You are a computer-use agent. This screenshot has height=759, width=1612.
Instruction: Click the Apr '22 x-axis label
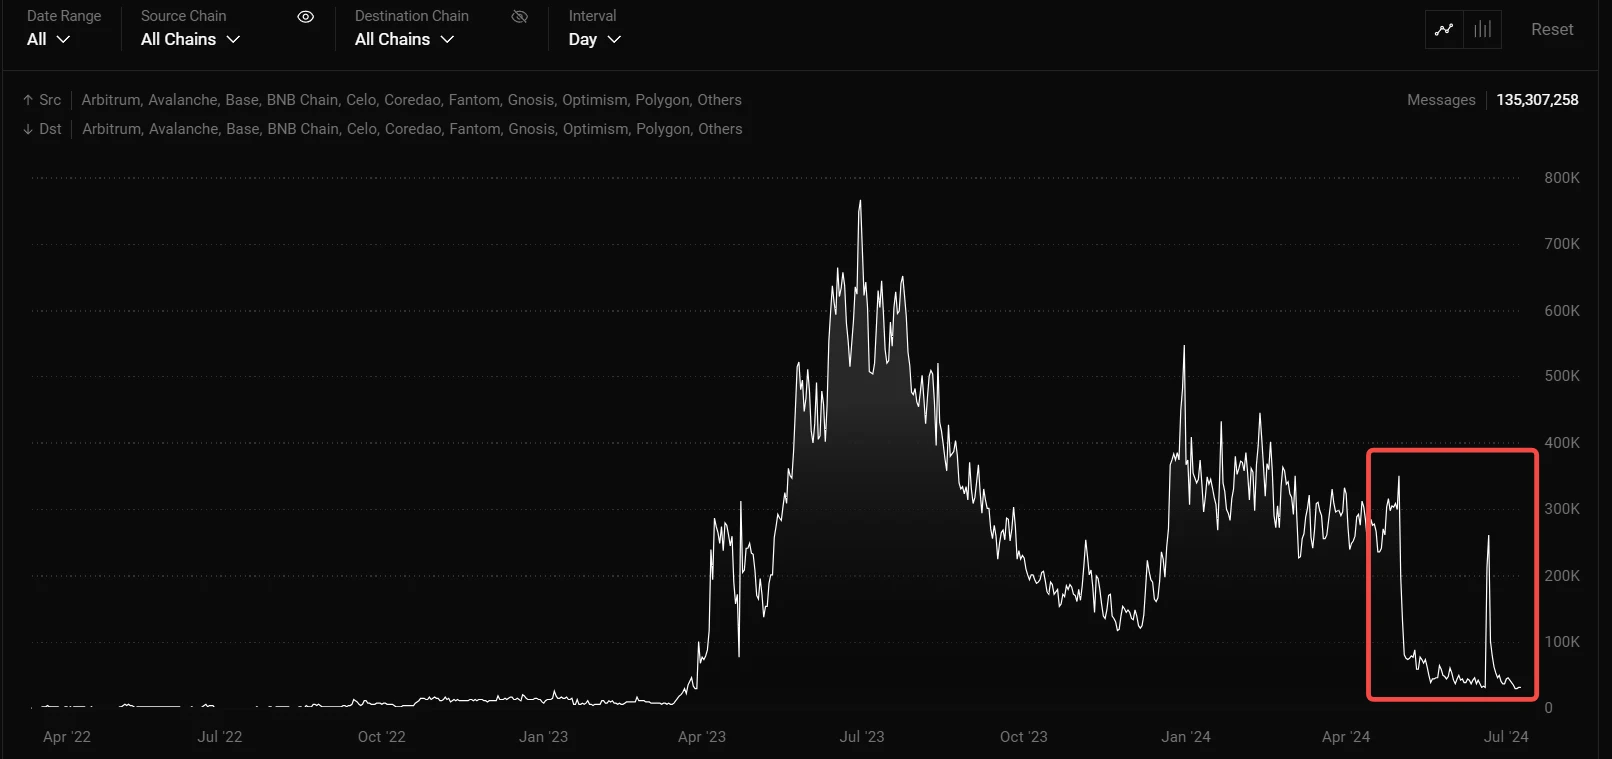pyautogui.click(x=67, y=737)
